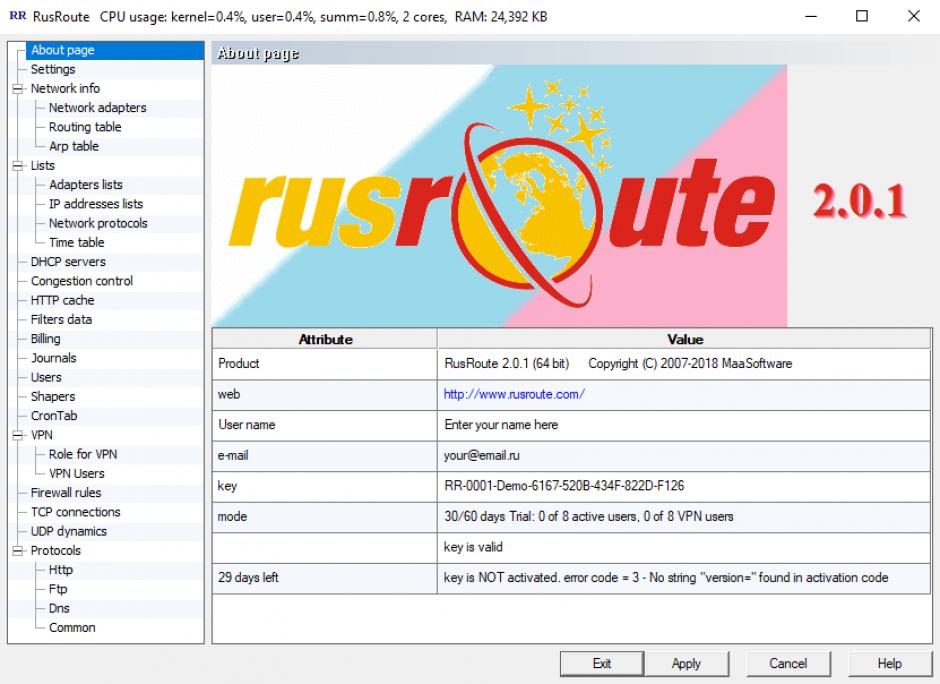The width and height of the screenshot is (940, 684).
Task: Go to DHCP servers page
Action: [68, 262]
